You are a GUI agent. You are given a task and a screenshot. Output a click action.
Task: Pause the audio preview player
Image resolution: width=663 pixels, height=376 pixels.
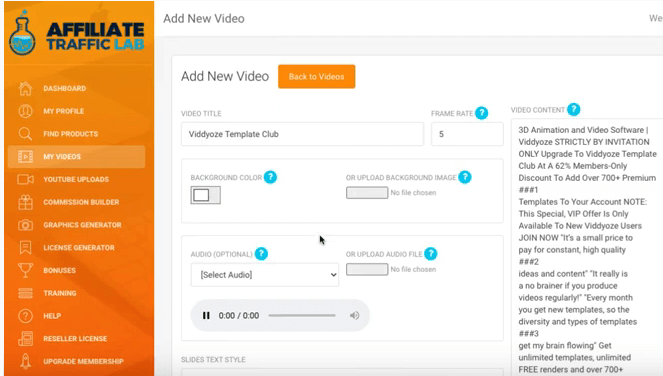pos(206,316)
